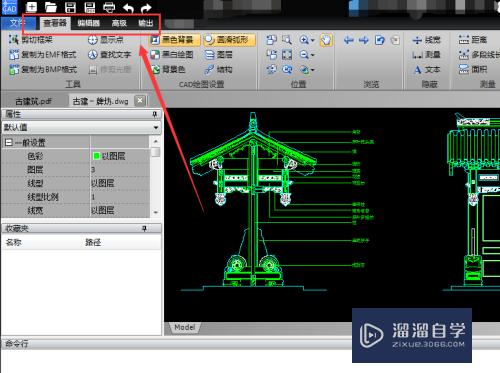Select the 线宽 row in the properties list

pyautogui.click(x=76, y=210)
